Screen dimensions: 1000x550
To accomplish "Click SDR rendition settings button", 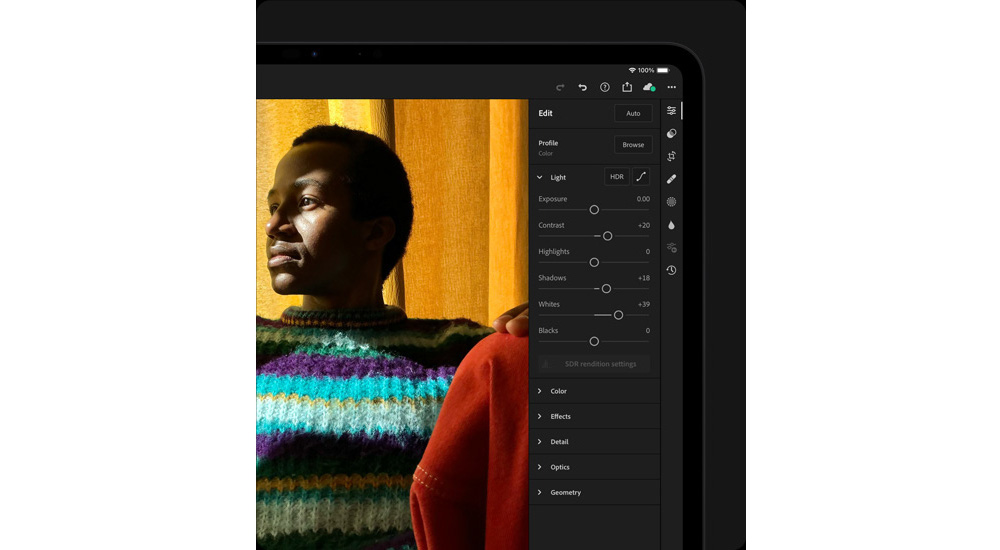I will point(594,364).
